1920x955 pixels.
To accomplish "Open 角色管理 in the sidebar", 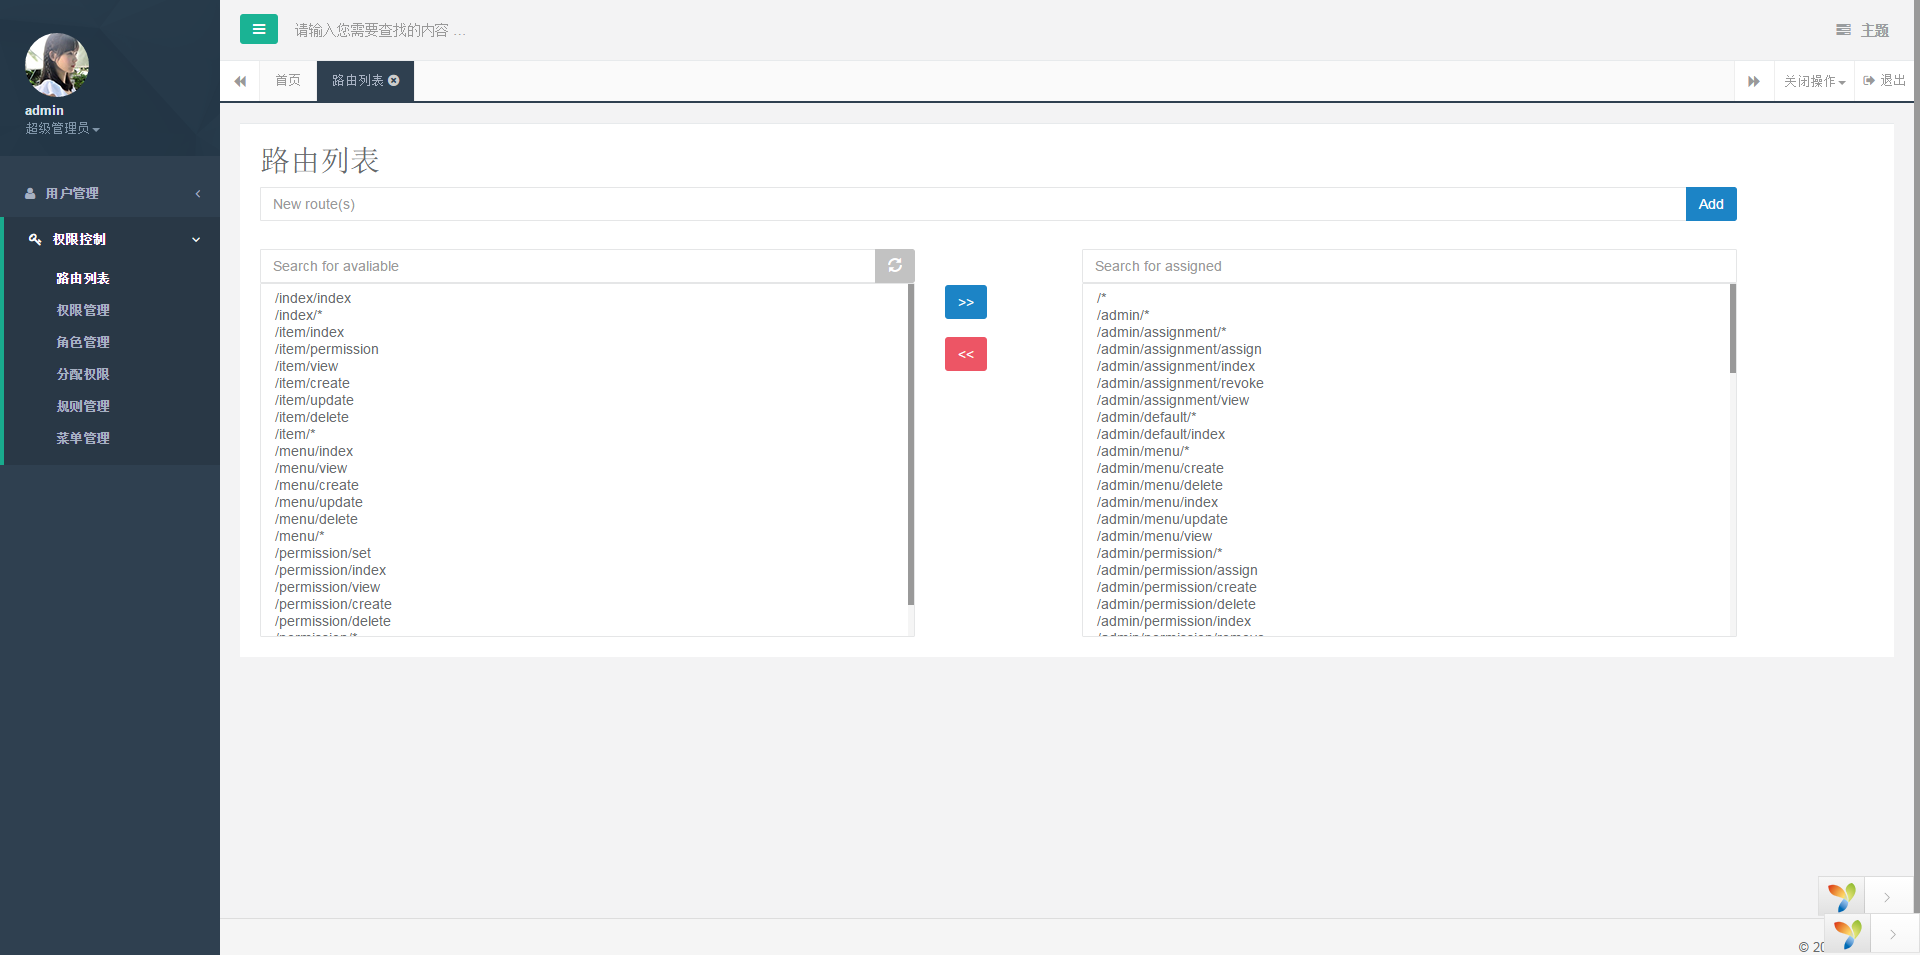I will pyautogui.click(x=83, y=342).
